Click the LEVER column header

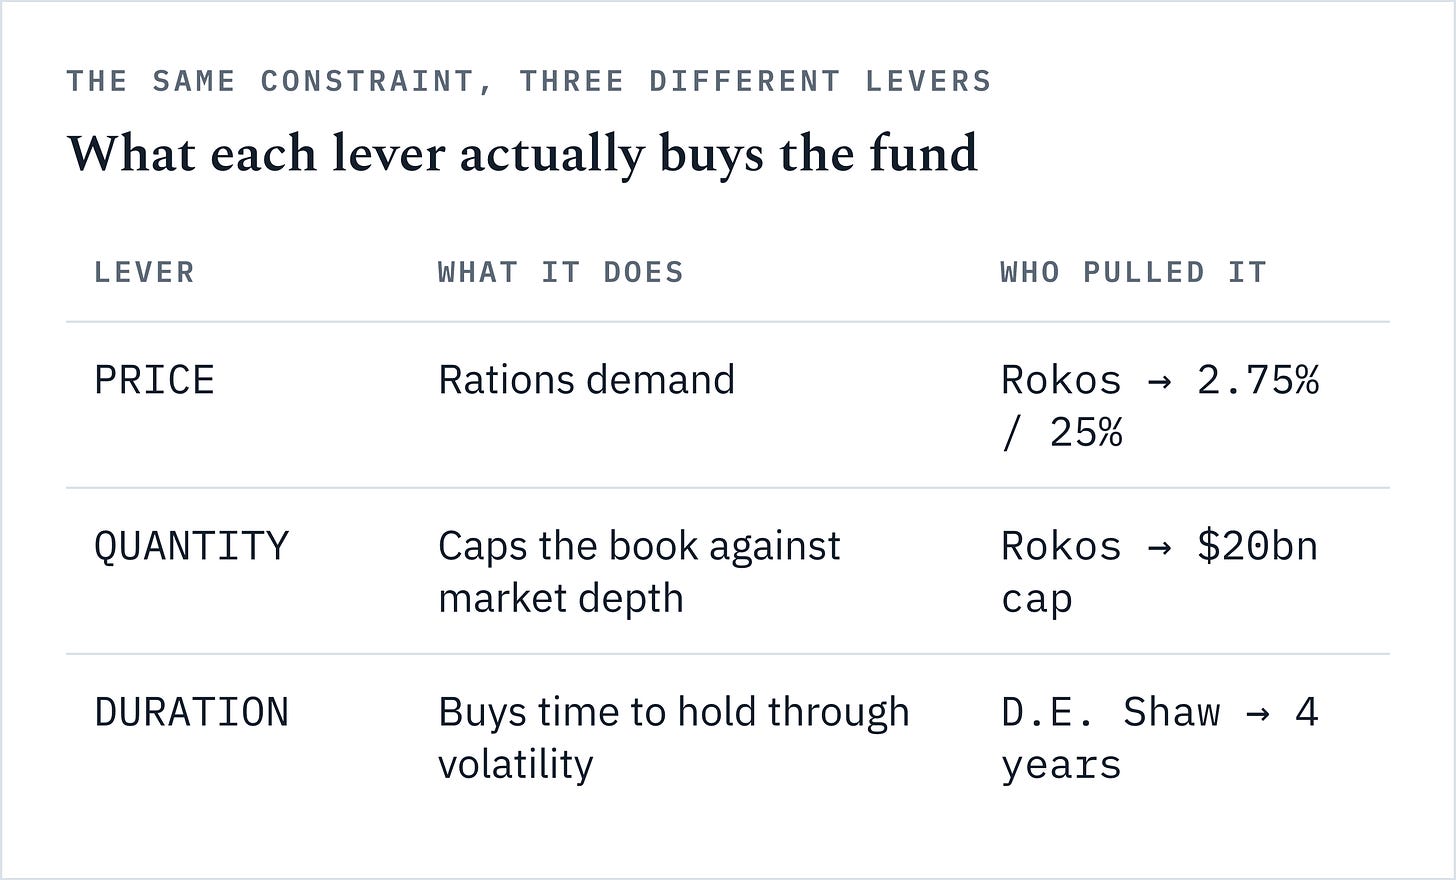[x=144, y=272]
